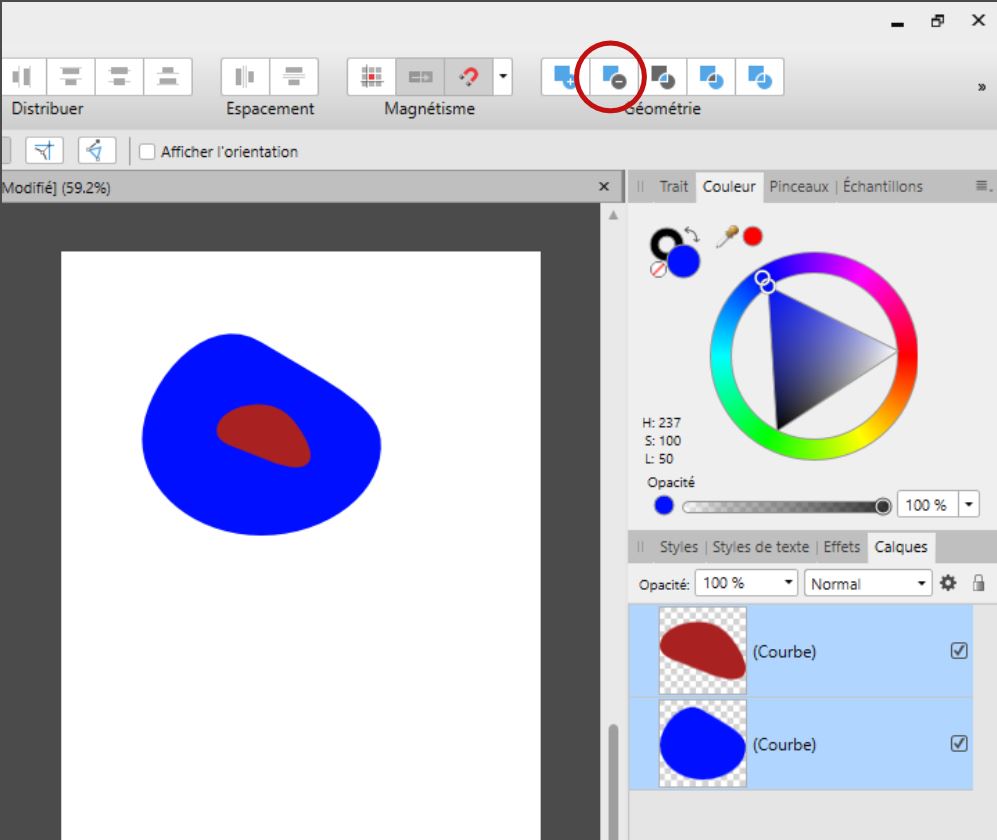
Task: Enable Afficher l'orientation checkbox
Action: pos(147,152)
